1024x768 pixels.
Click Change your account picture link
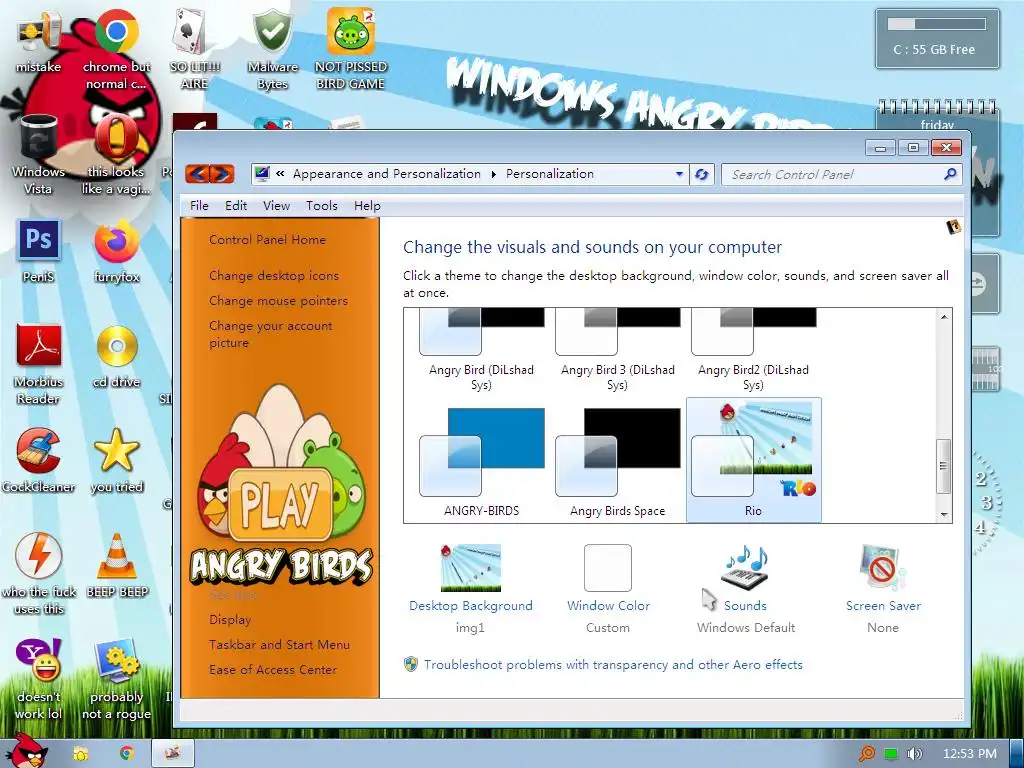[270, 334]
